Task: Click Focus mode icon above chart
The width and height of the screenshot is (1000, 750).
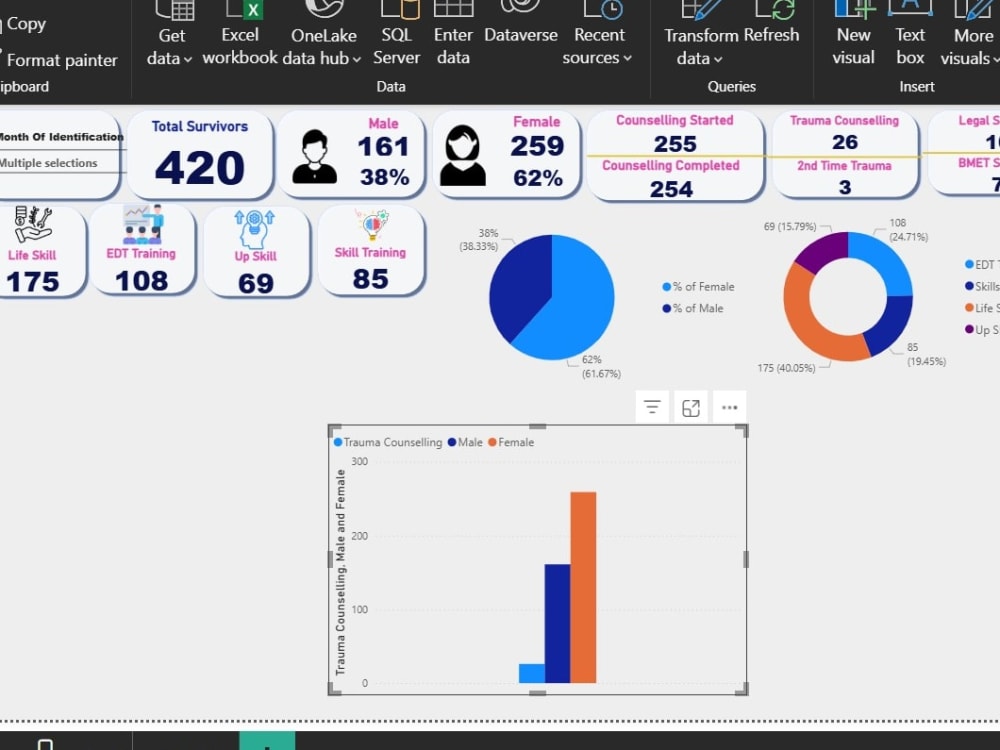Action: (x=691, y=407)
